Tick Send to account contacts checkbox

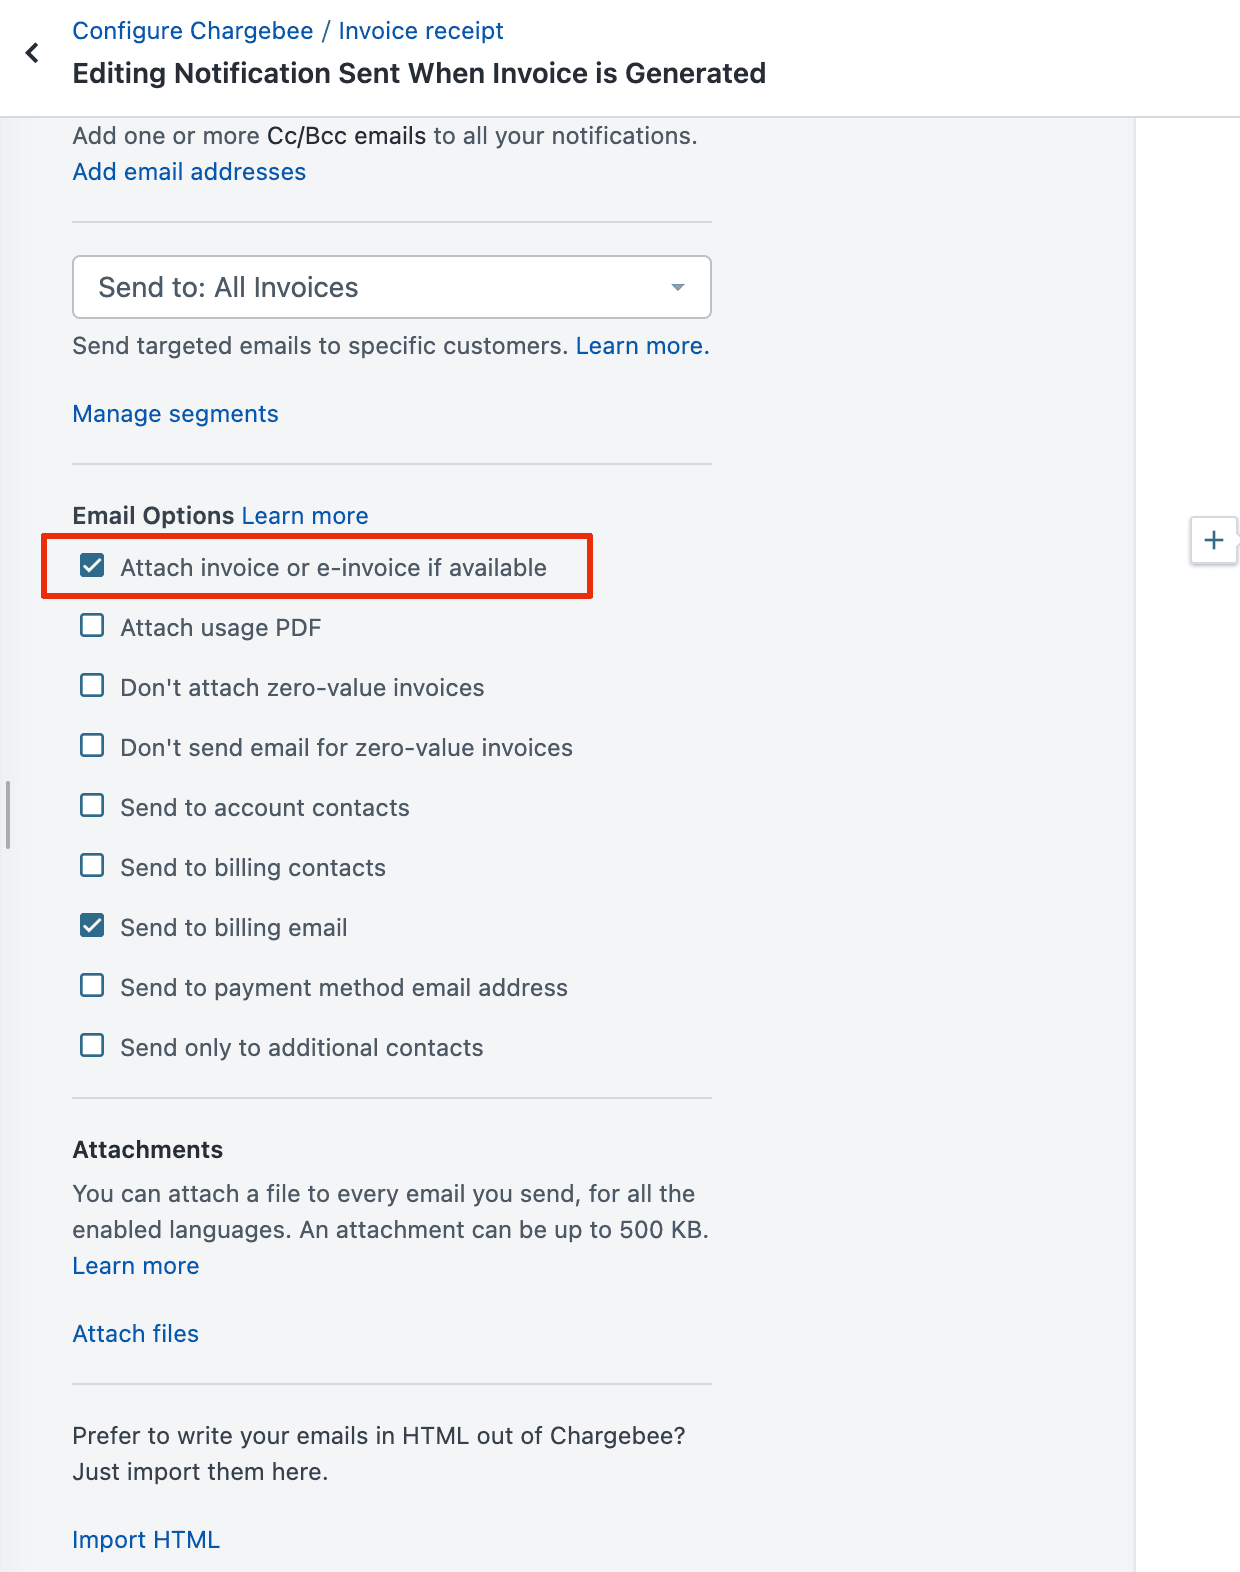(92, 806)
